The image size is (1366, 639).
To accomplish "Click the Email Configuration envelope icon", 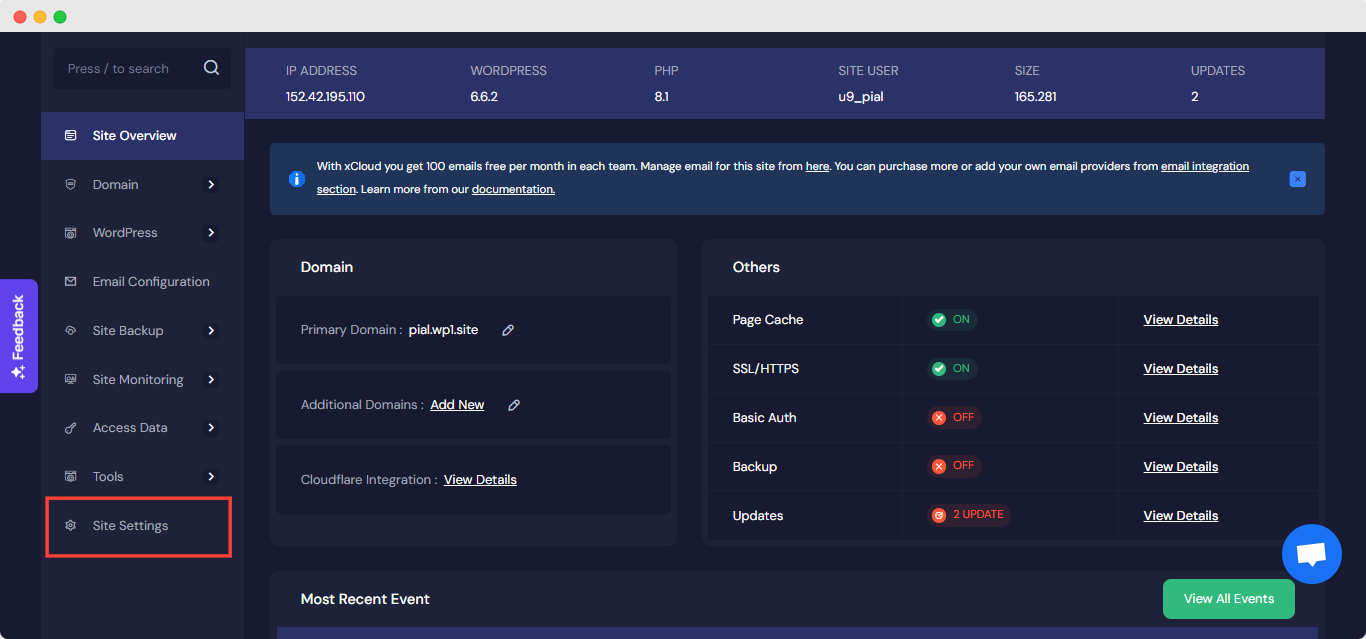I will point(70,281).
